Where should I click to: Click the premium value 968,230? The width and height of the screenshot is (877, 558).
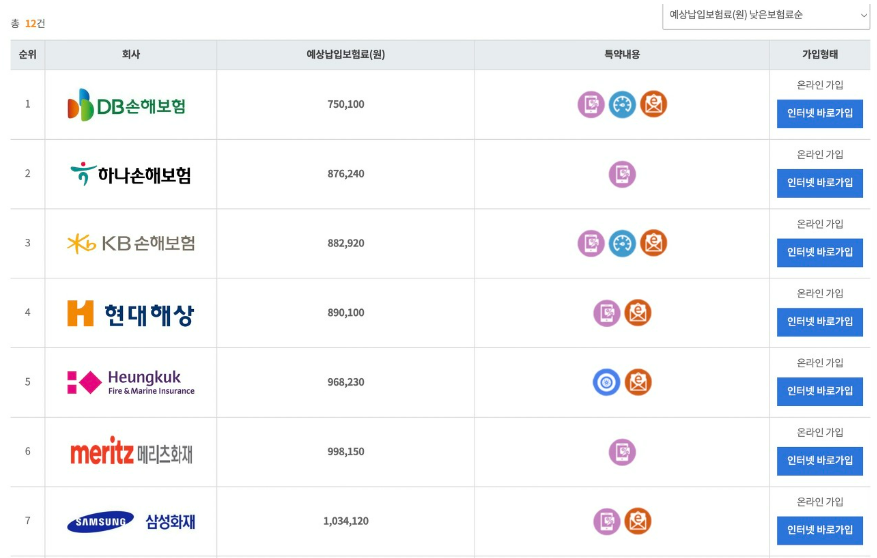[346, 382]
